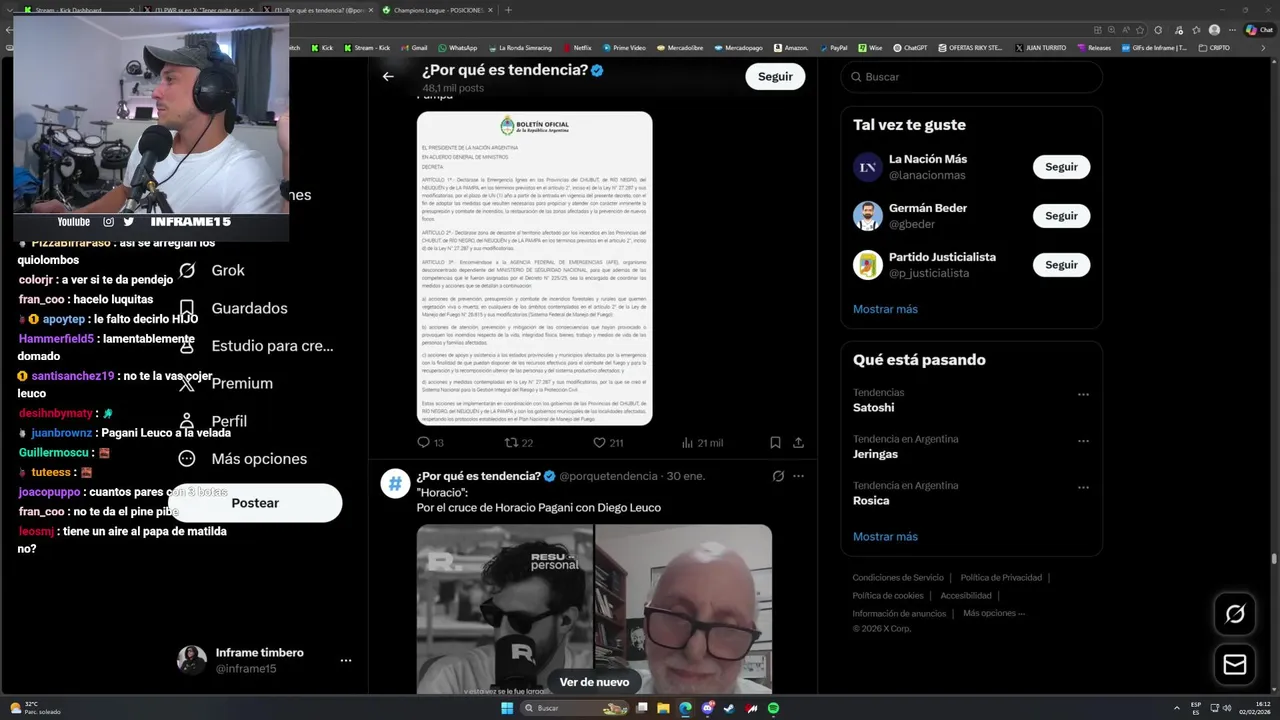Follow La Nación Más

click(x=1061, y=167)
